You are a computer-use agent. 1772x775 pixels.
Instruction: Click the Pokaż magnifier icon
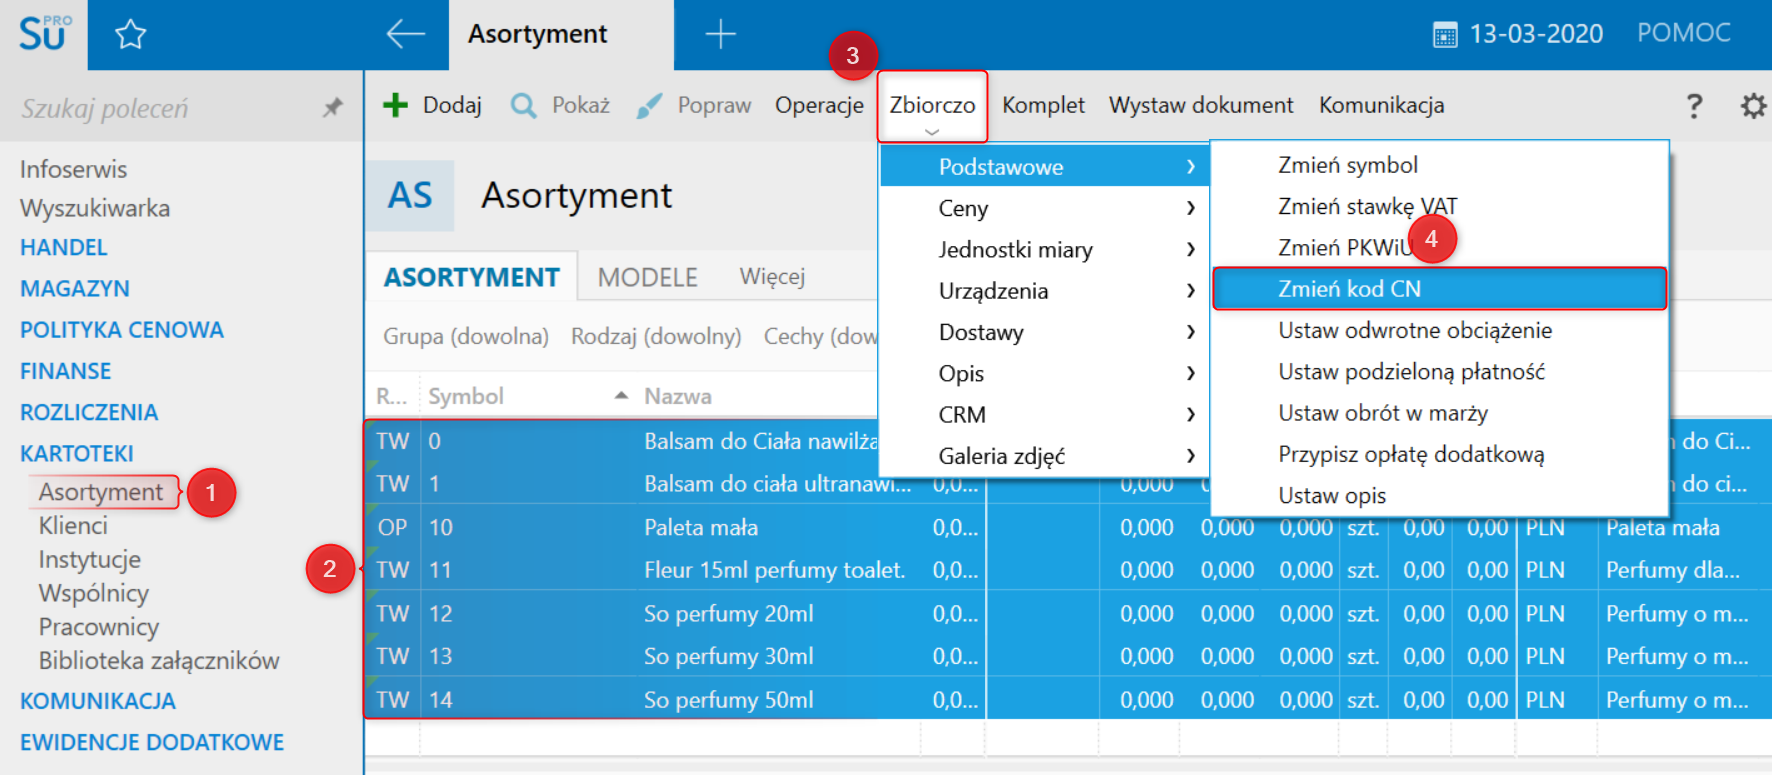523,105
